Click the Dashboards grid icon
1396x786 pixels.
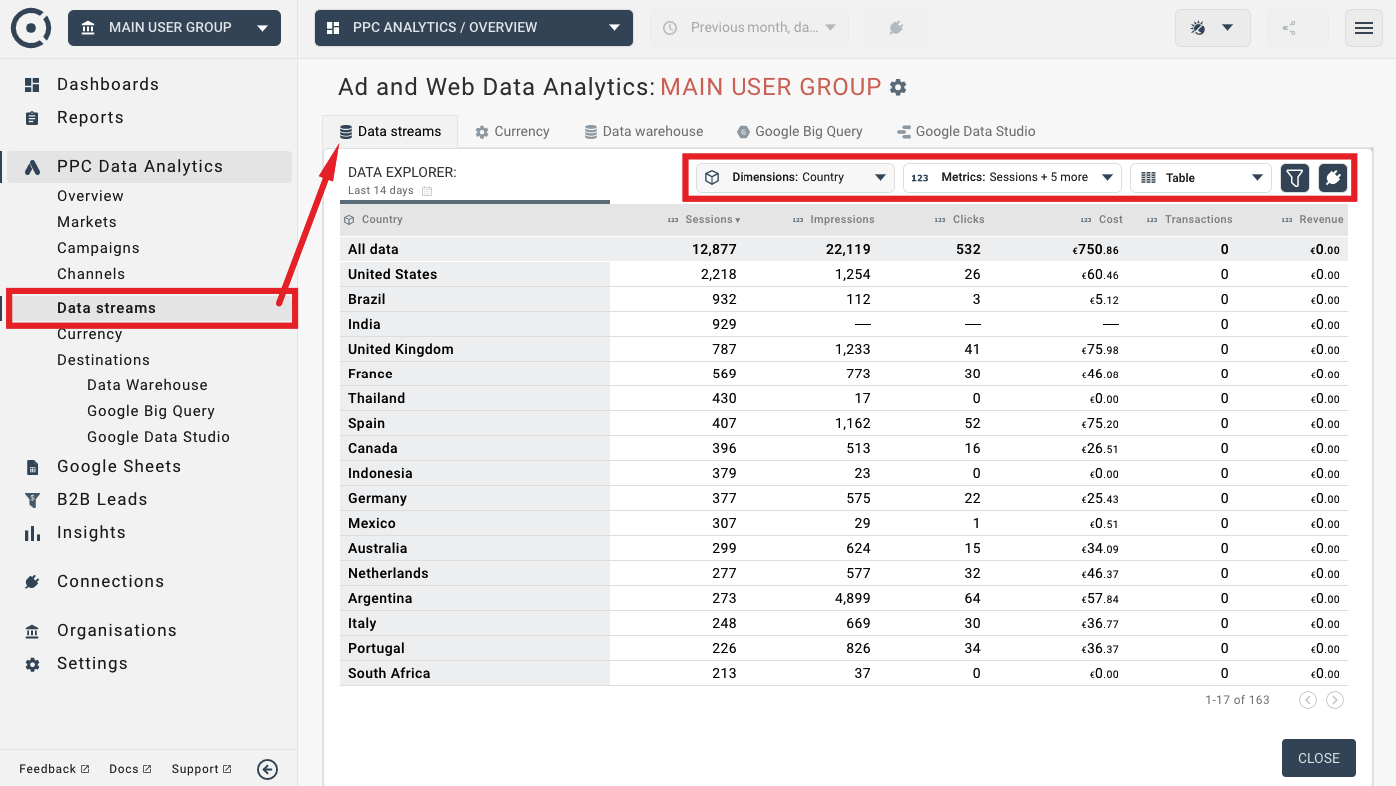click(32, 85)
